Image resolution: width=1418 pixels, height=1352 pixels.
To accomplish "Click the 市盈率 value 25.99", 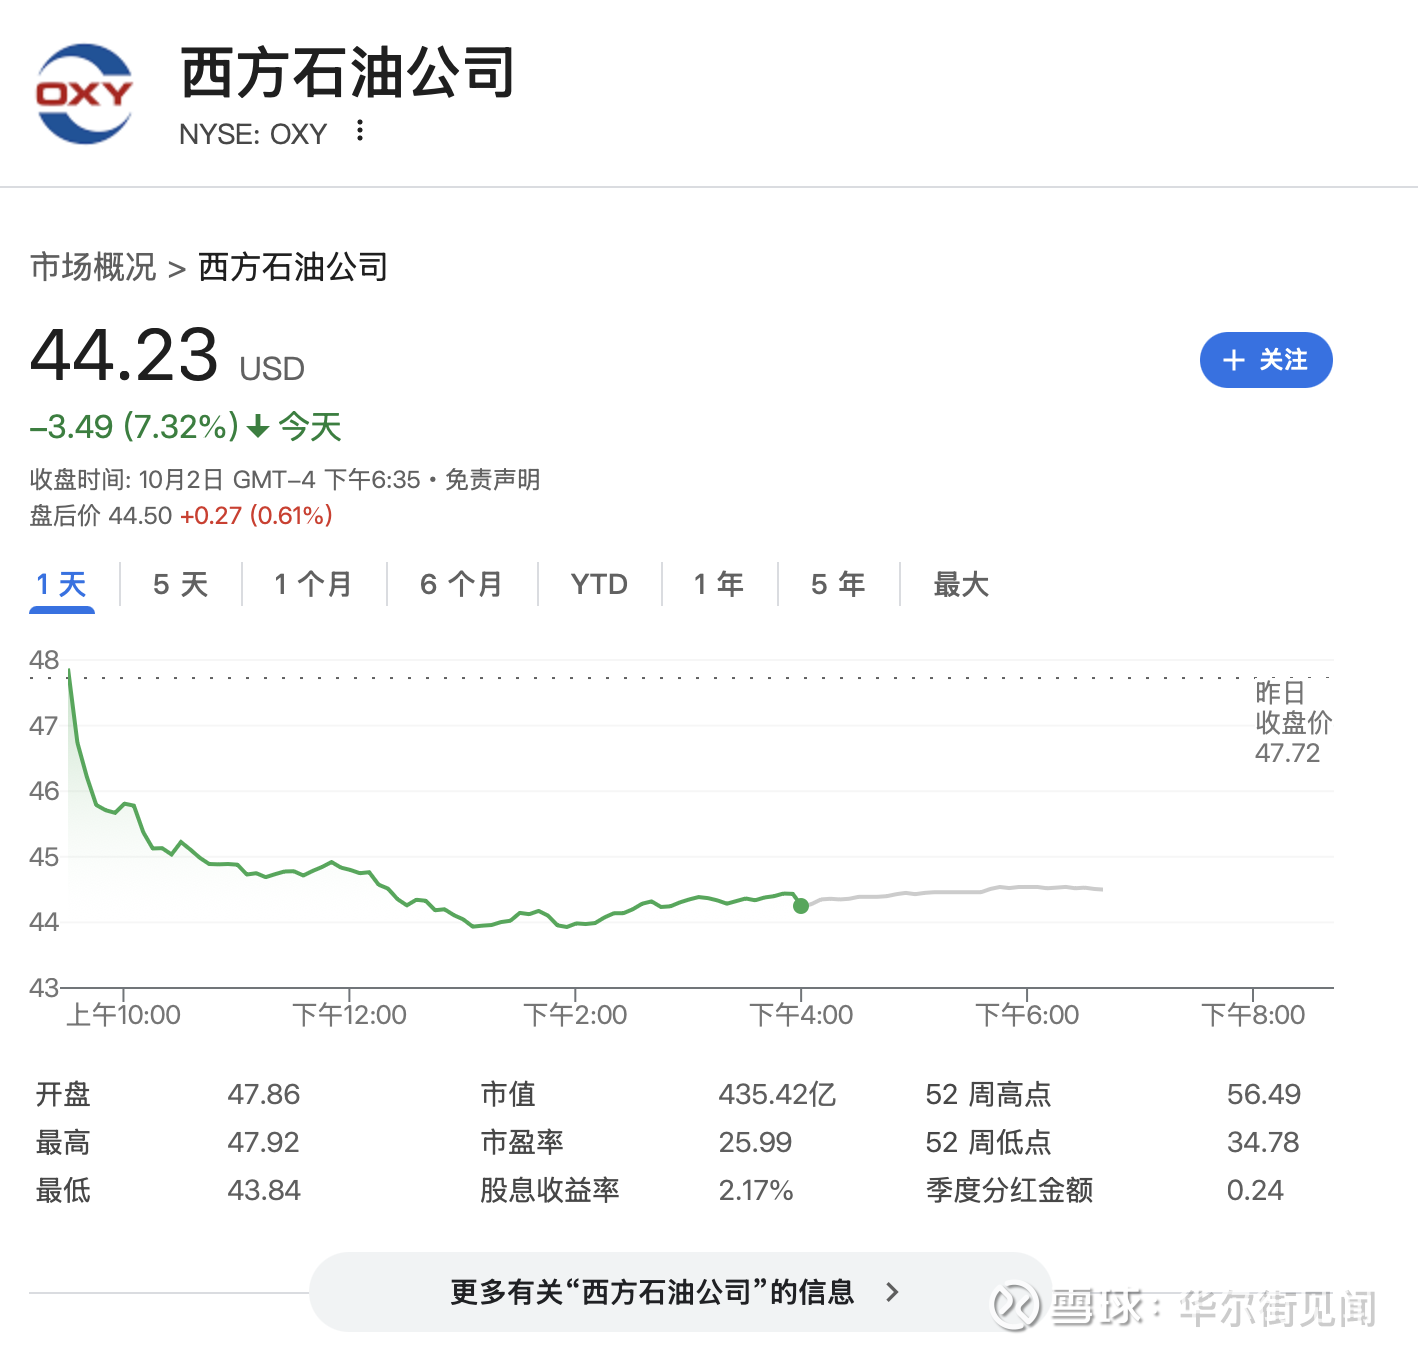I will 755,1142.
